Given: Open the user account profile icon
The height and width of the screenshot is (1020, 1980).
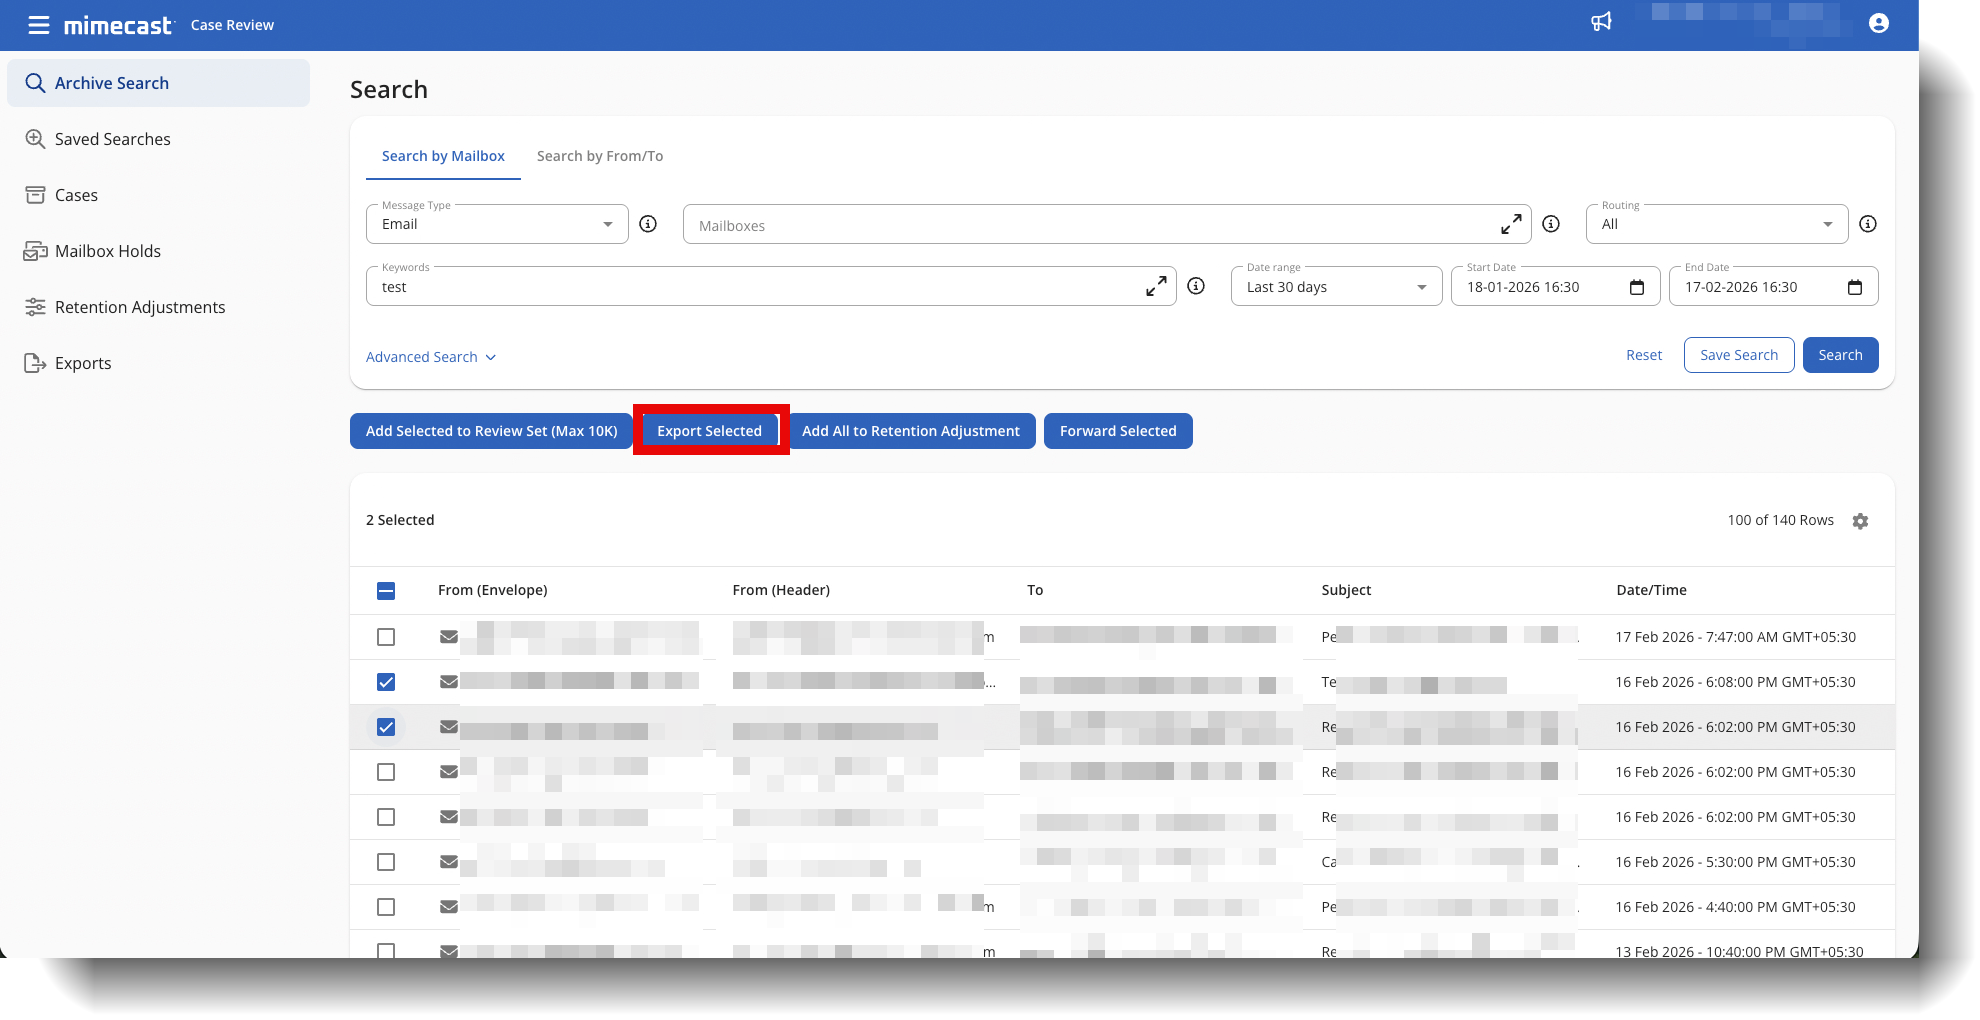Looking at the screenshot, I should [x=1878, y=23].
